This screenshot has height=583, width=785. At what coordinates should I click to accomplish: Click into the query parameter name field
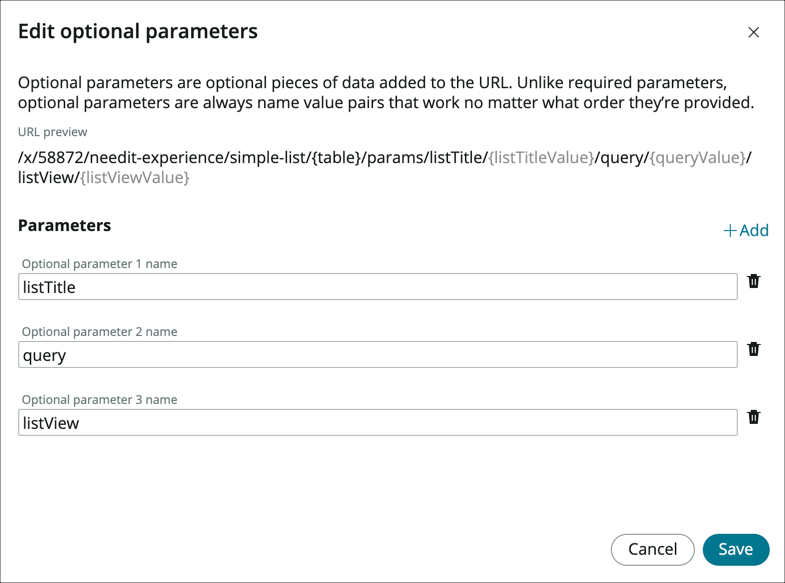[x=378, y=354]
